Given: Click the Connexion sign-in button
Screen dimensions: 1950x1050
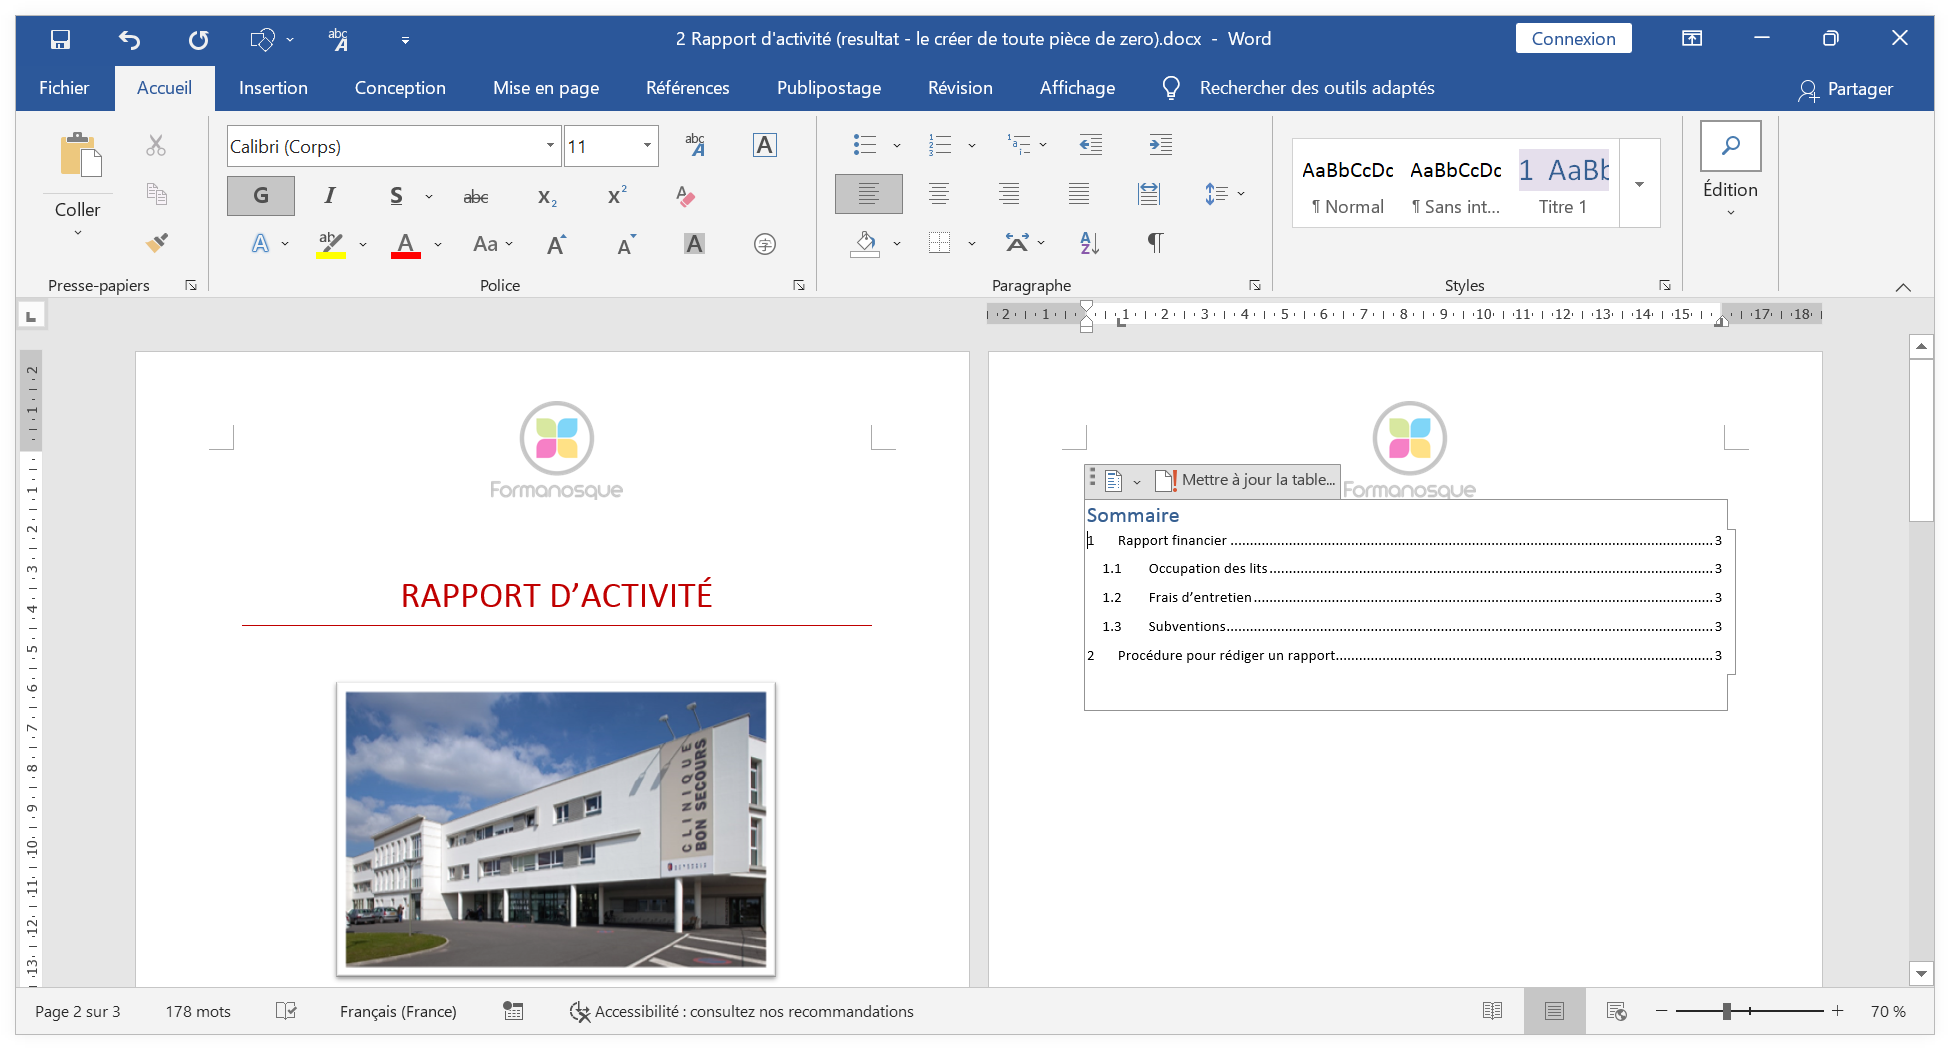Looking at the screenshot, I should coord(1573,39).
